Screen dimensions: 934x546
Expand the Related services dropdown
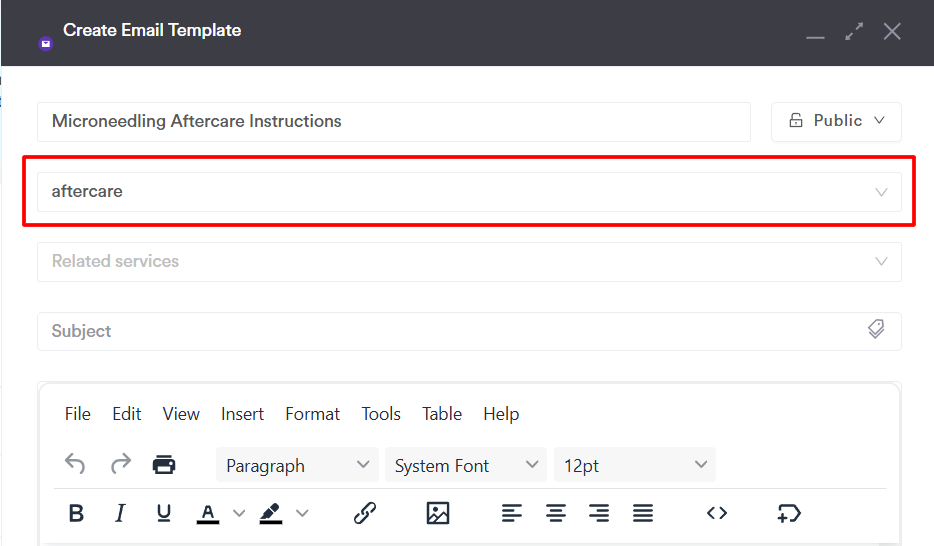coord(469,261)
